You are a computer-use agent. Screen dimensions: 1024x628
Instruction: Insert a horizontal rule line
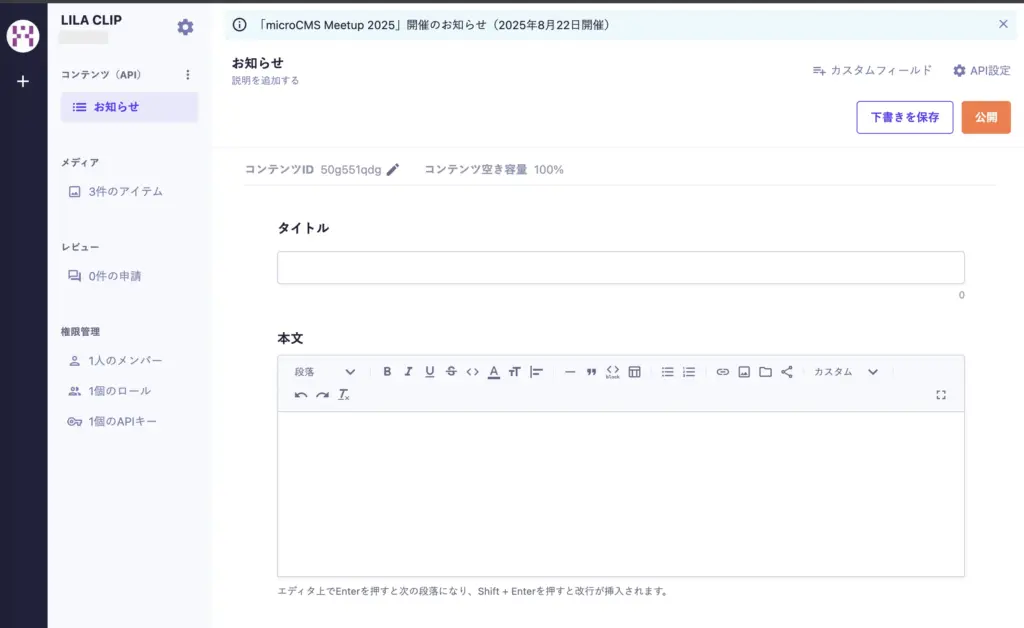click(570, 371)
